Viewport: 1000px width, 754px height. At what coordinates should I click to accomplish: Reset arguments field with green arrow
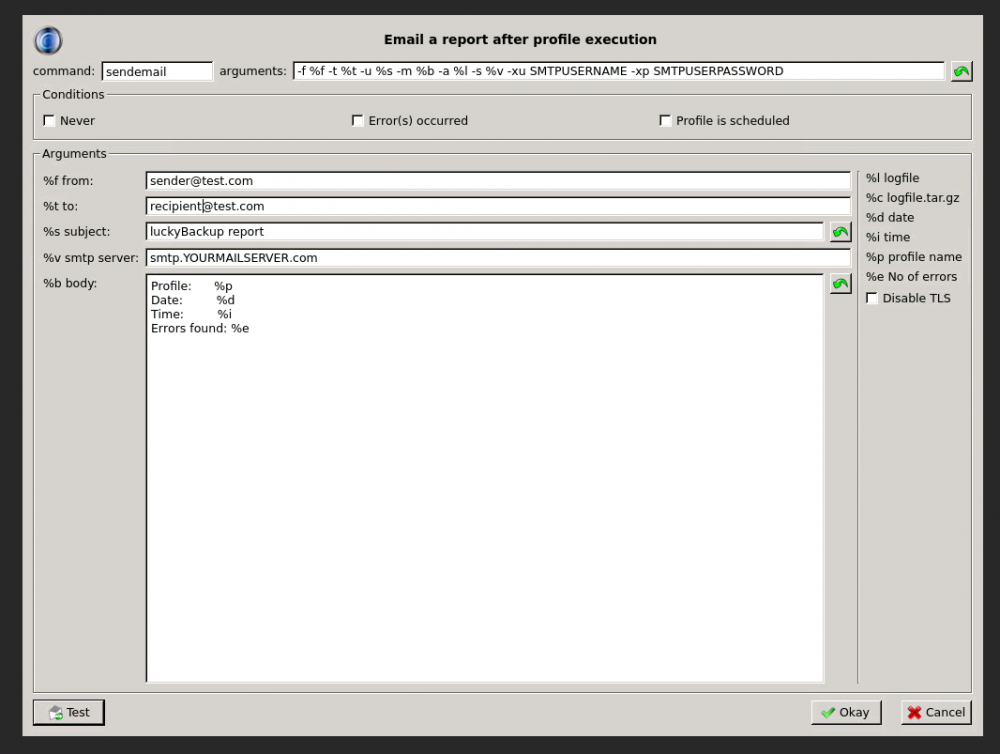pos(961,71)
